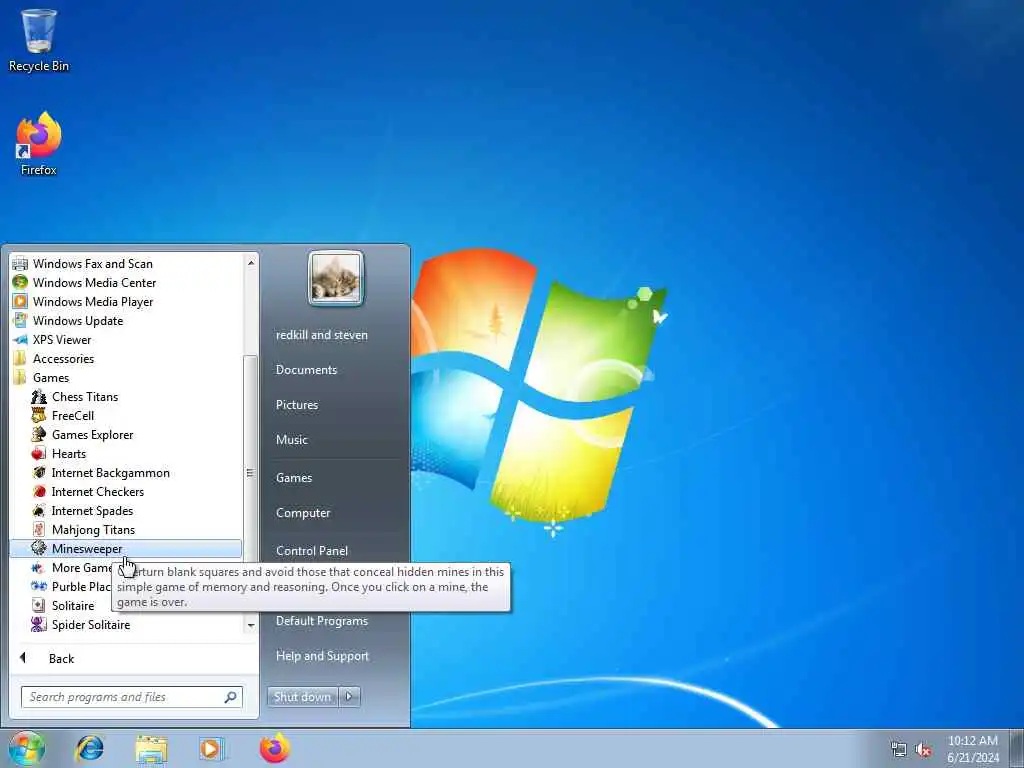
Task: Open Default Programs
Action: [322, 621]
